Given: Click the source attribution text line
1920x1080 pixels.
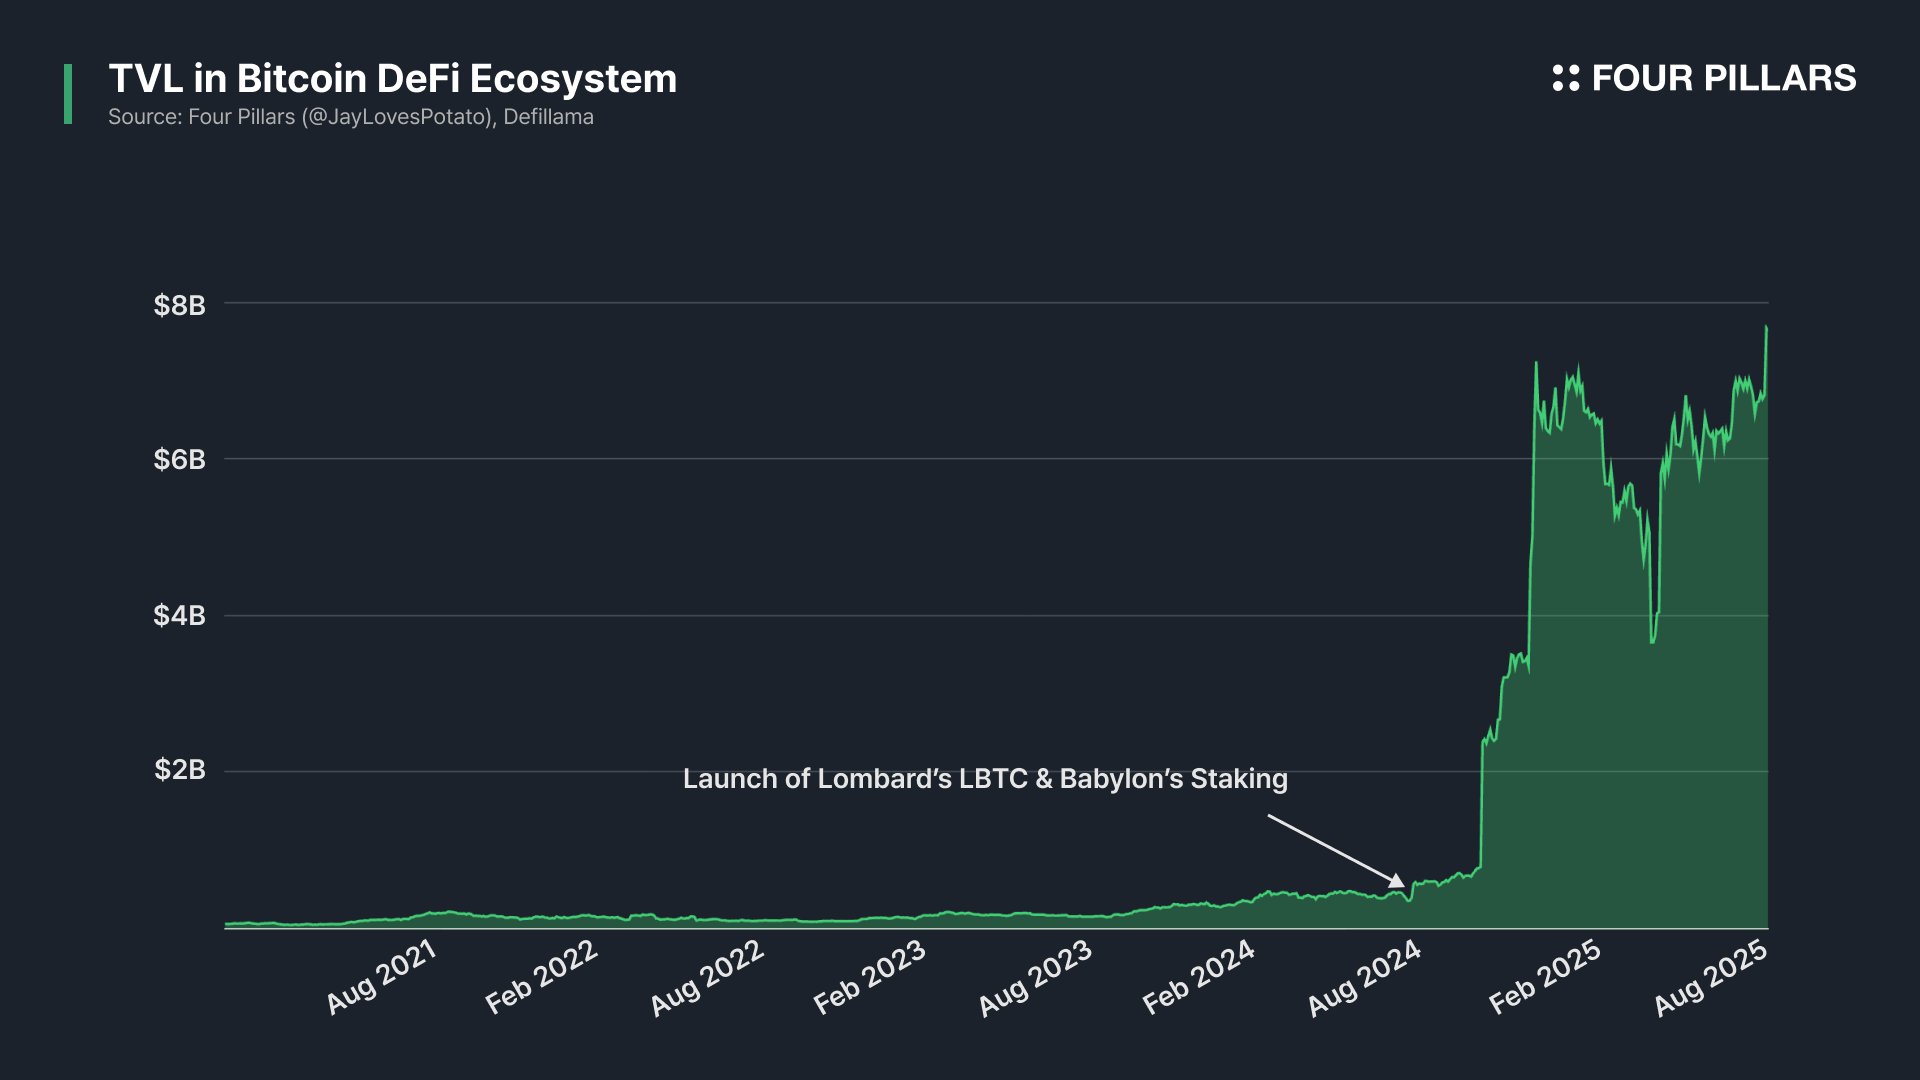Looking at the screenshot, I should tap(350, 117).
